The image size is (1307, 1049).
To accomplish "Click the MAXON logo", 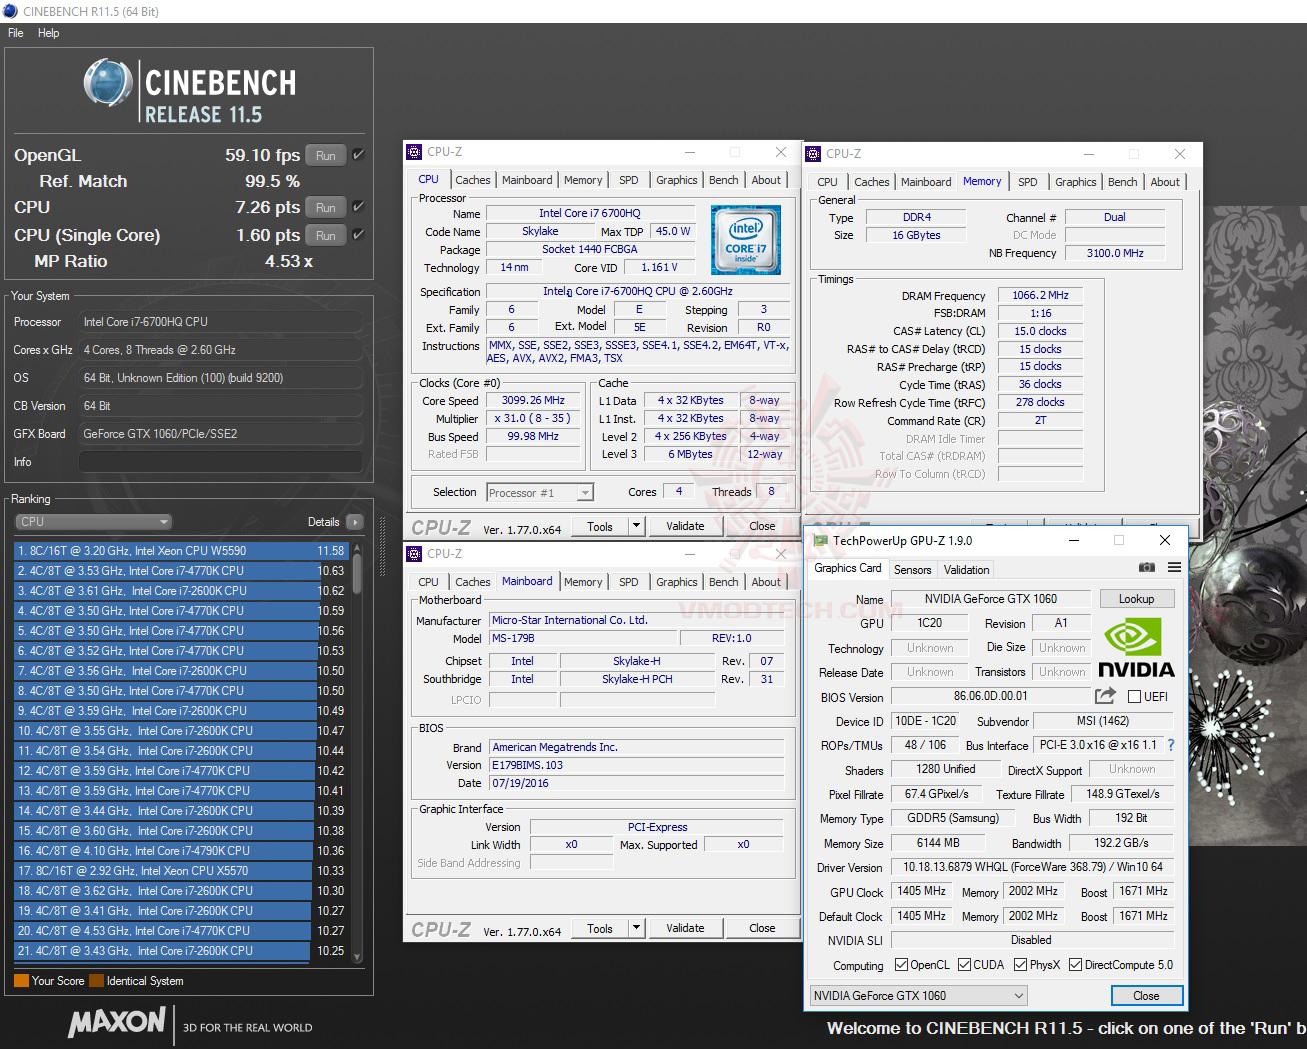I will pos(117,1022).
